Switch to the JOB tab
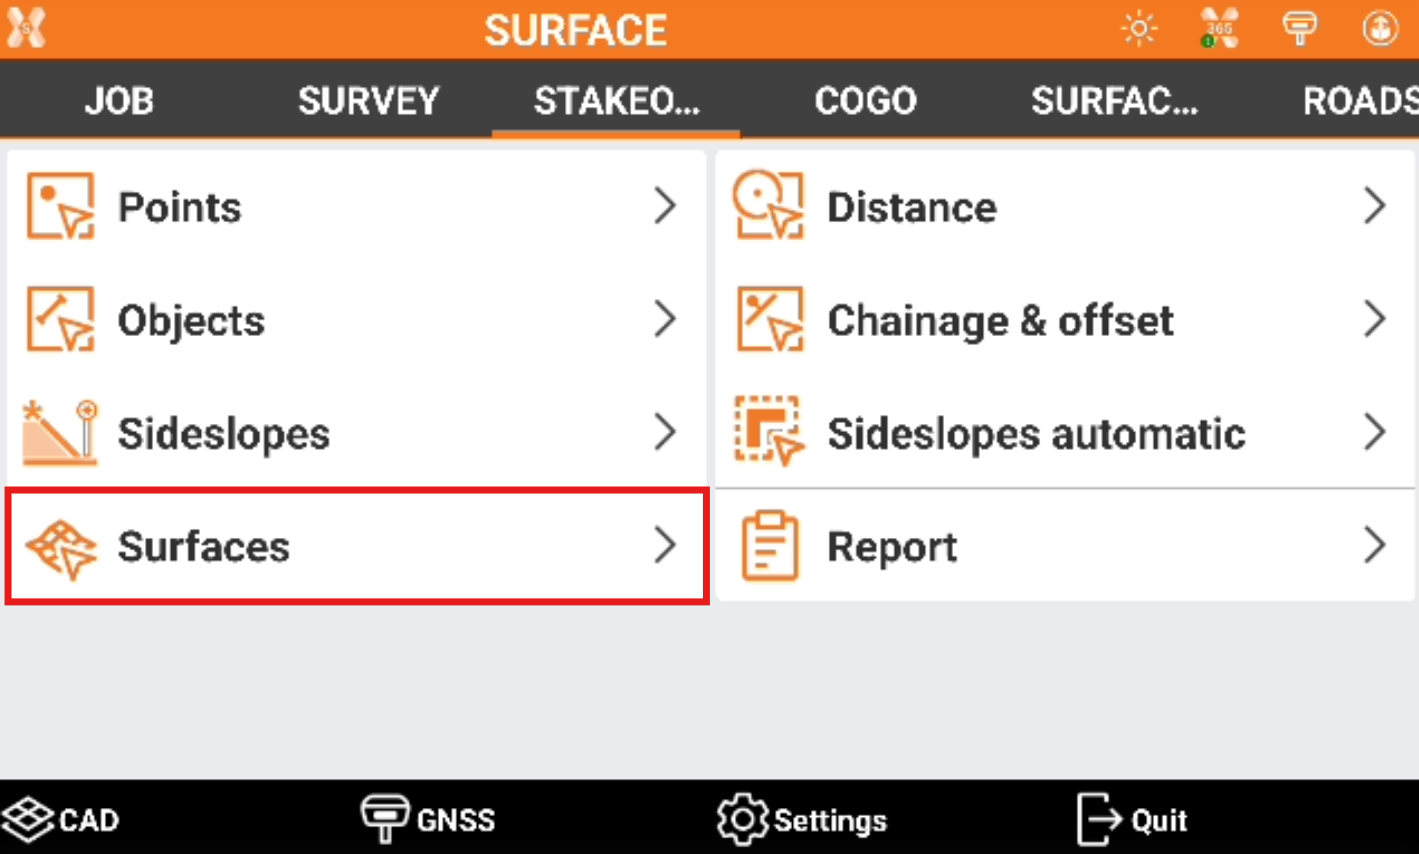The image size is (1419, 854). pyautogui.click(x=119, y=100)
